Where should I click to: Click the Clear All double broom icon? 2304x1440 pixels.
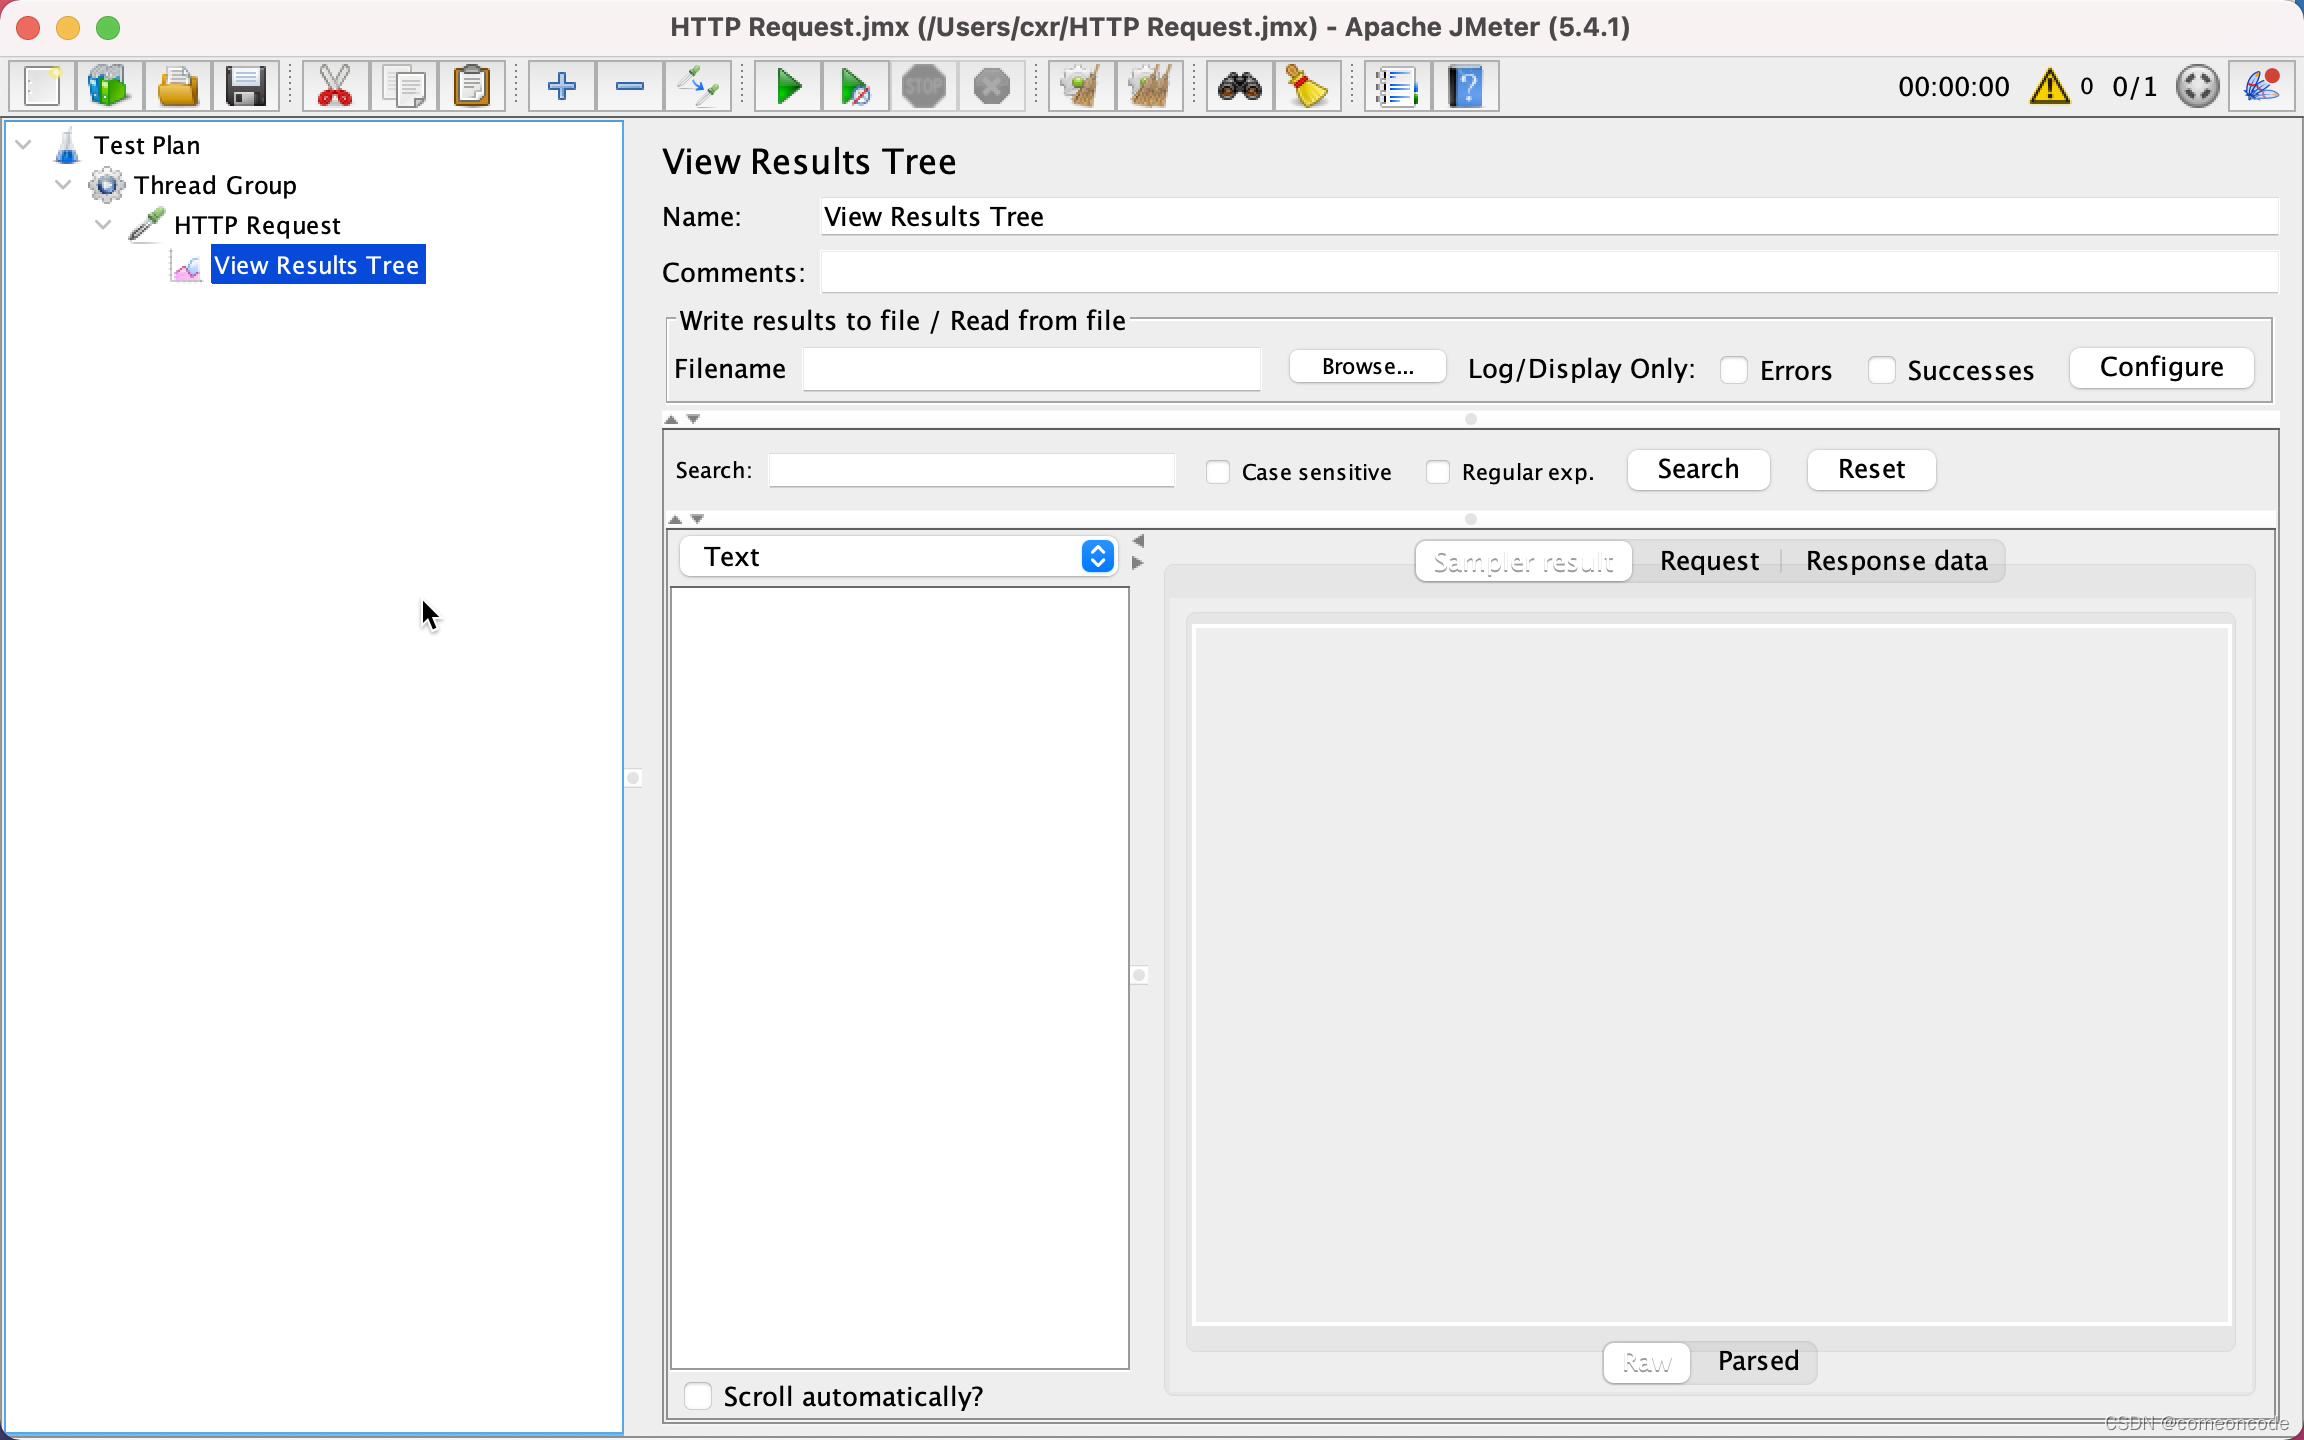click(x=1150, y=86)
